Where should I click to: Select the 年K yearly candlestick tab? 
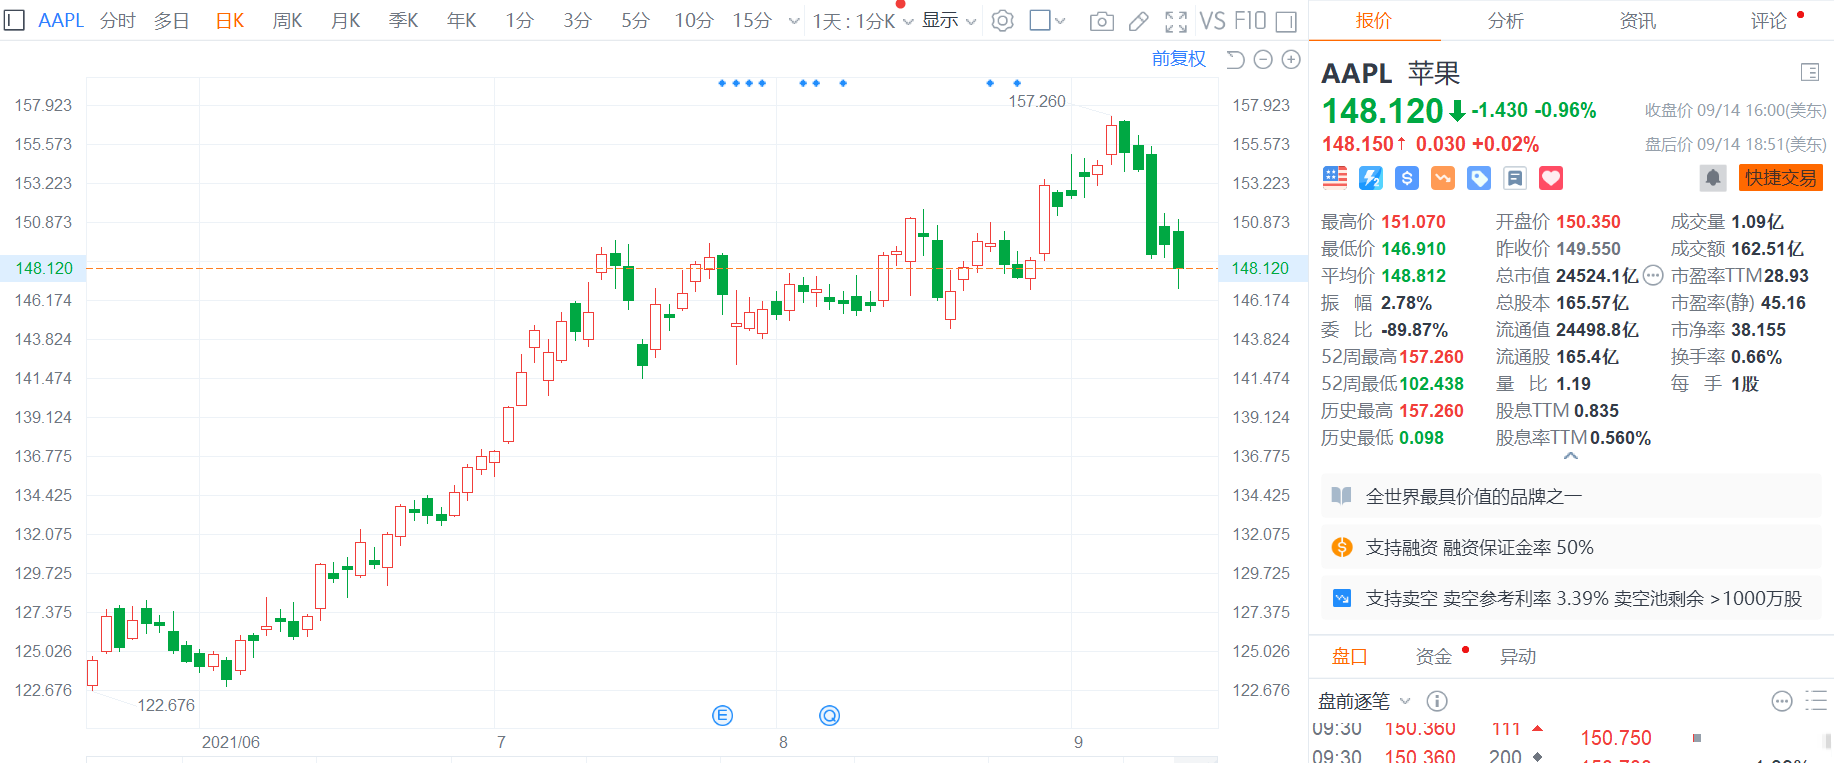coord(461,20)
